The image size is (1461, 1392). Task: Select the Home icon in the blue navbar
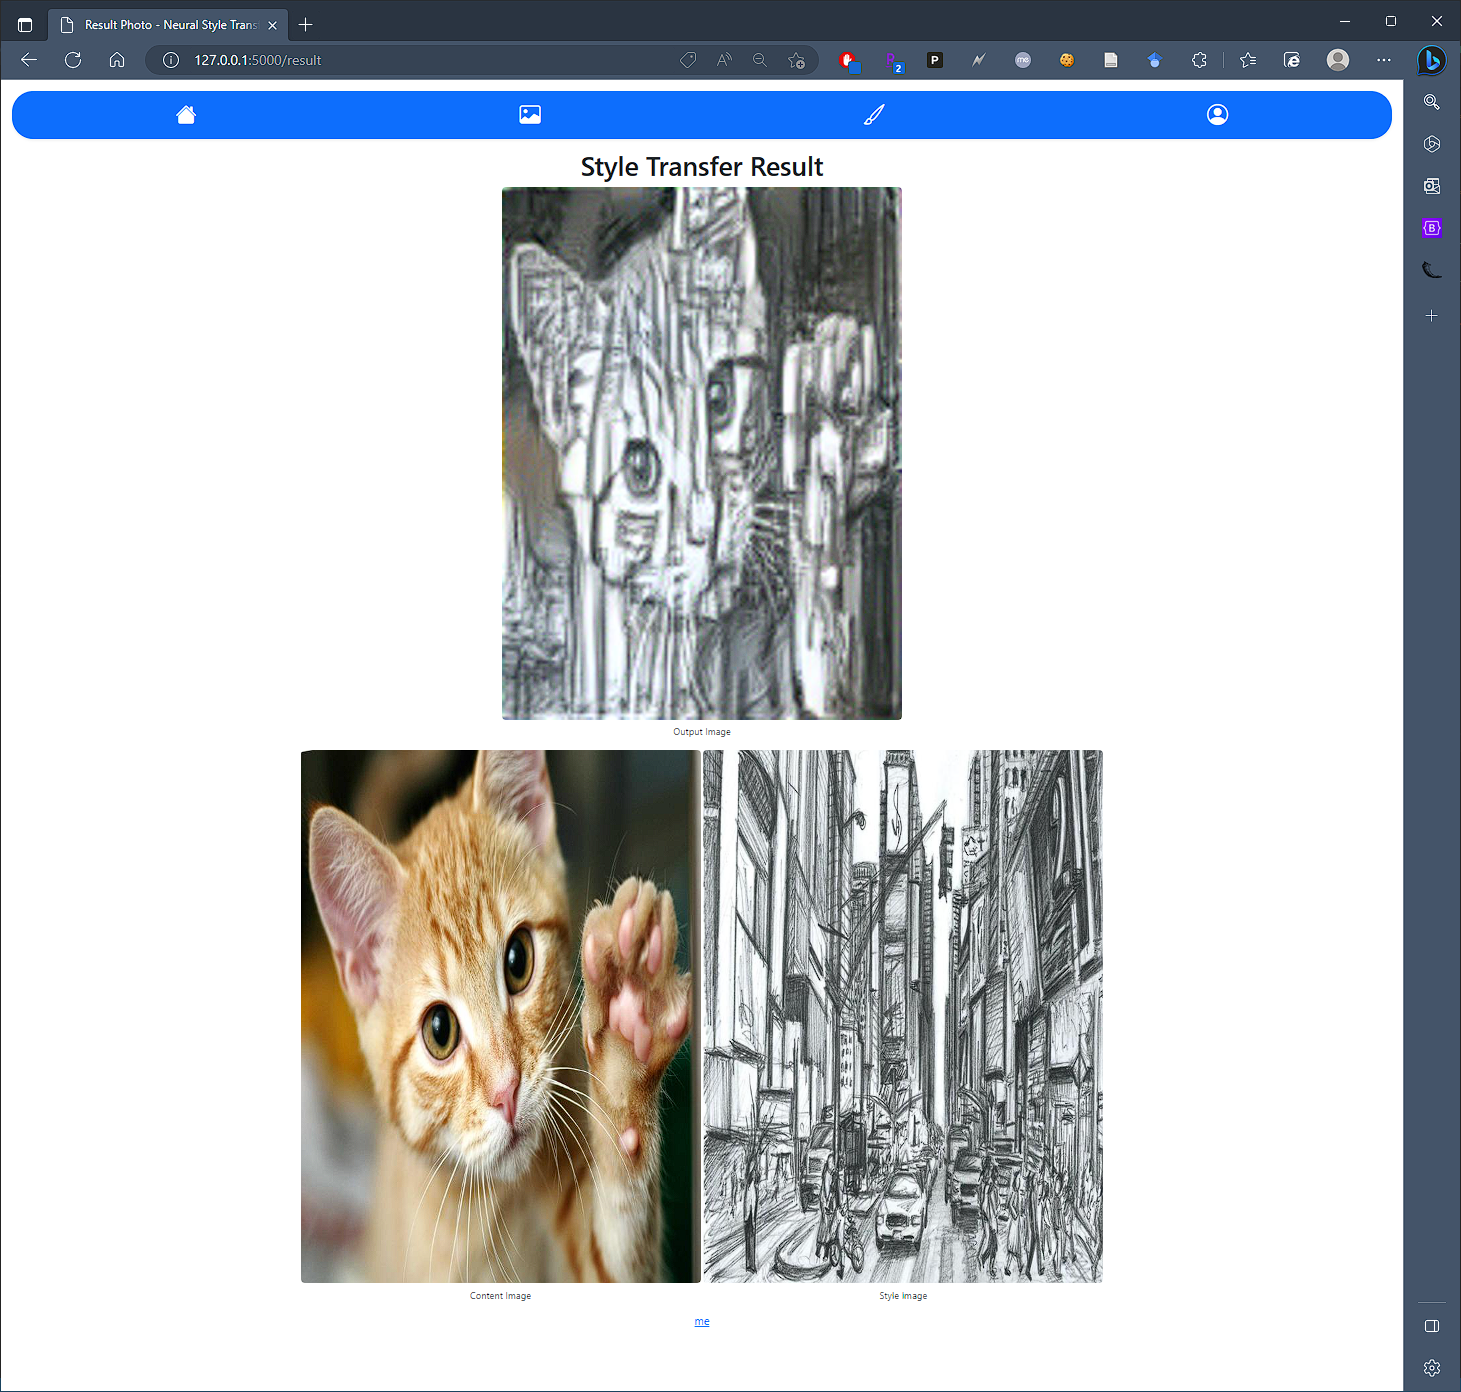(186, 114)
